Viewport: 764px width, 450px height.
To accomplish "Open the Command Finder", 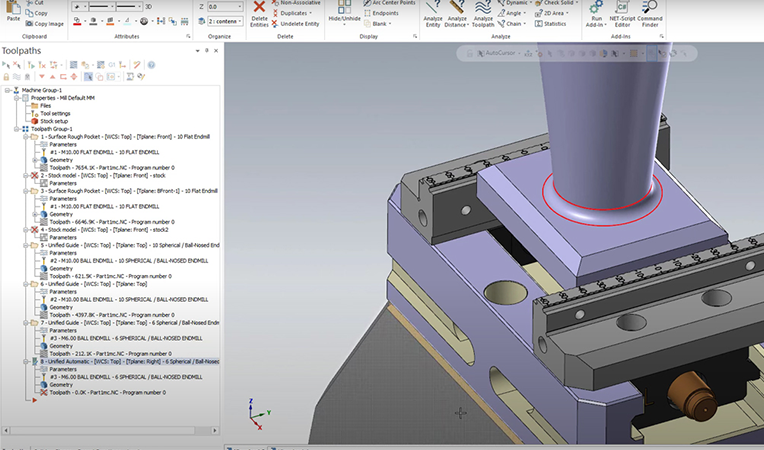I will click(x=650, y=8).
